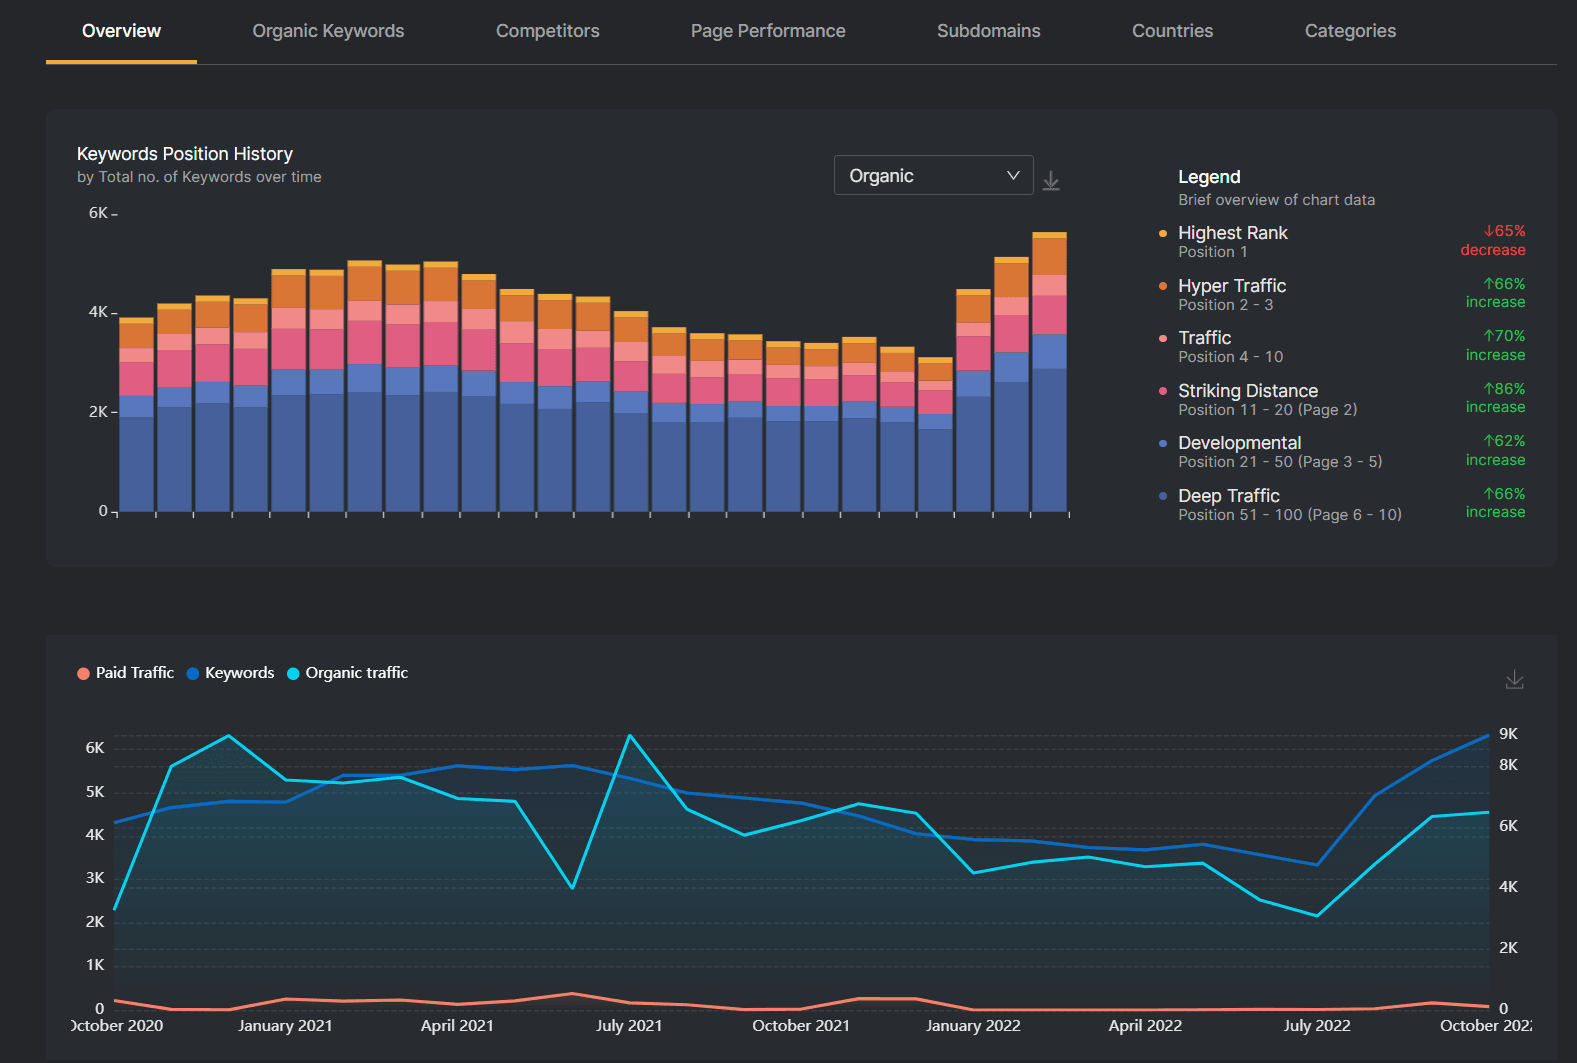This screenshot has width=1577, height=1063.
Task: Open the Page Performance tab
Action: click(768, 31)
